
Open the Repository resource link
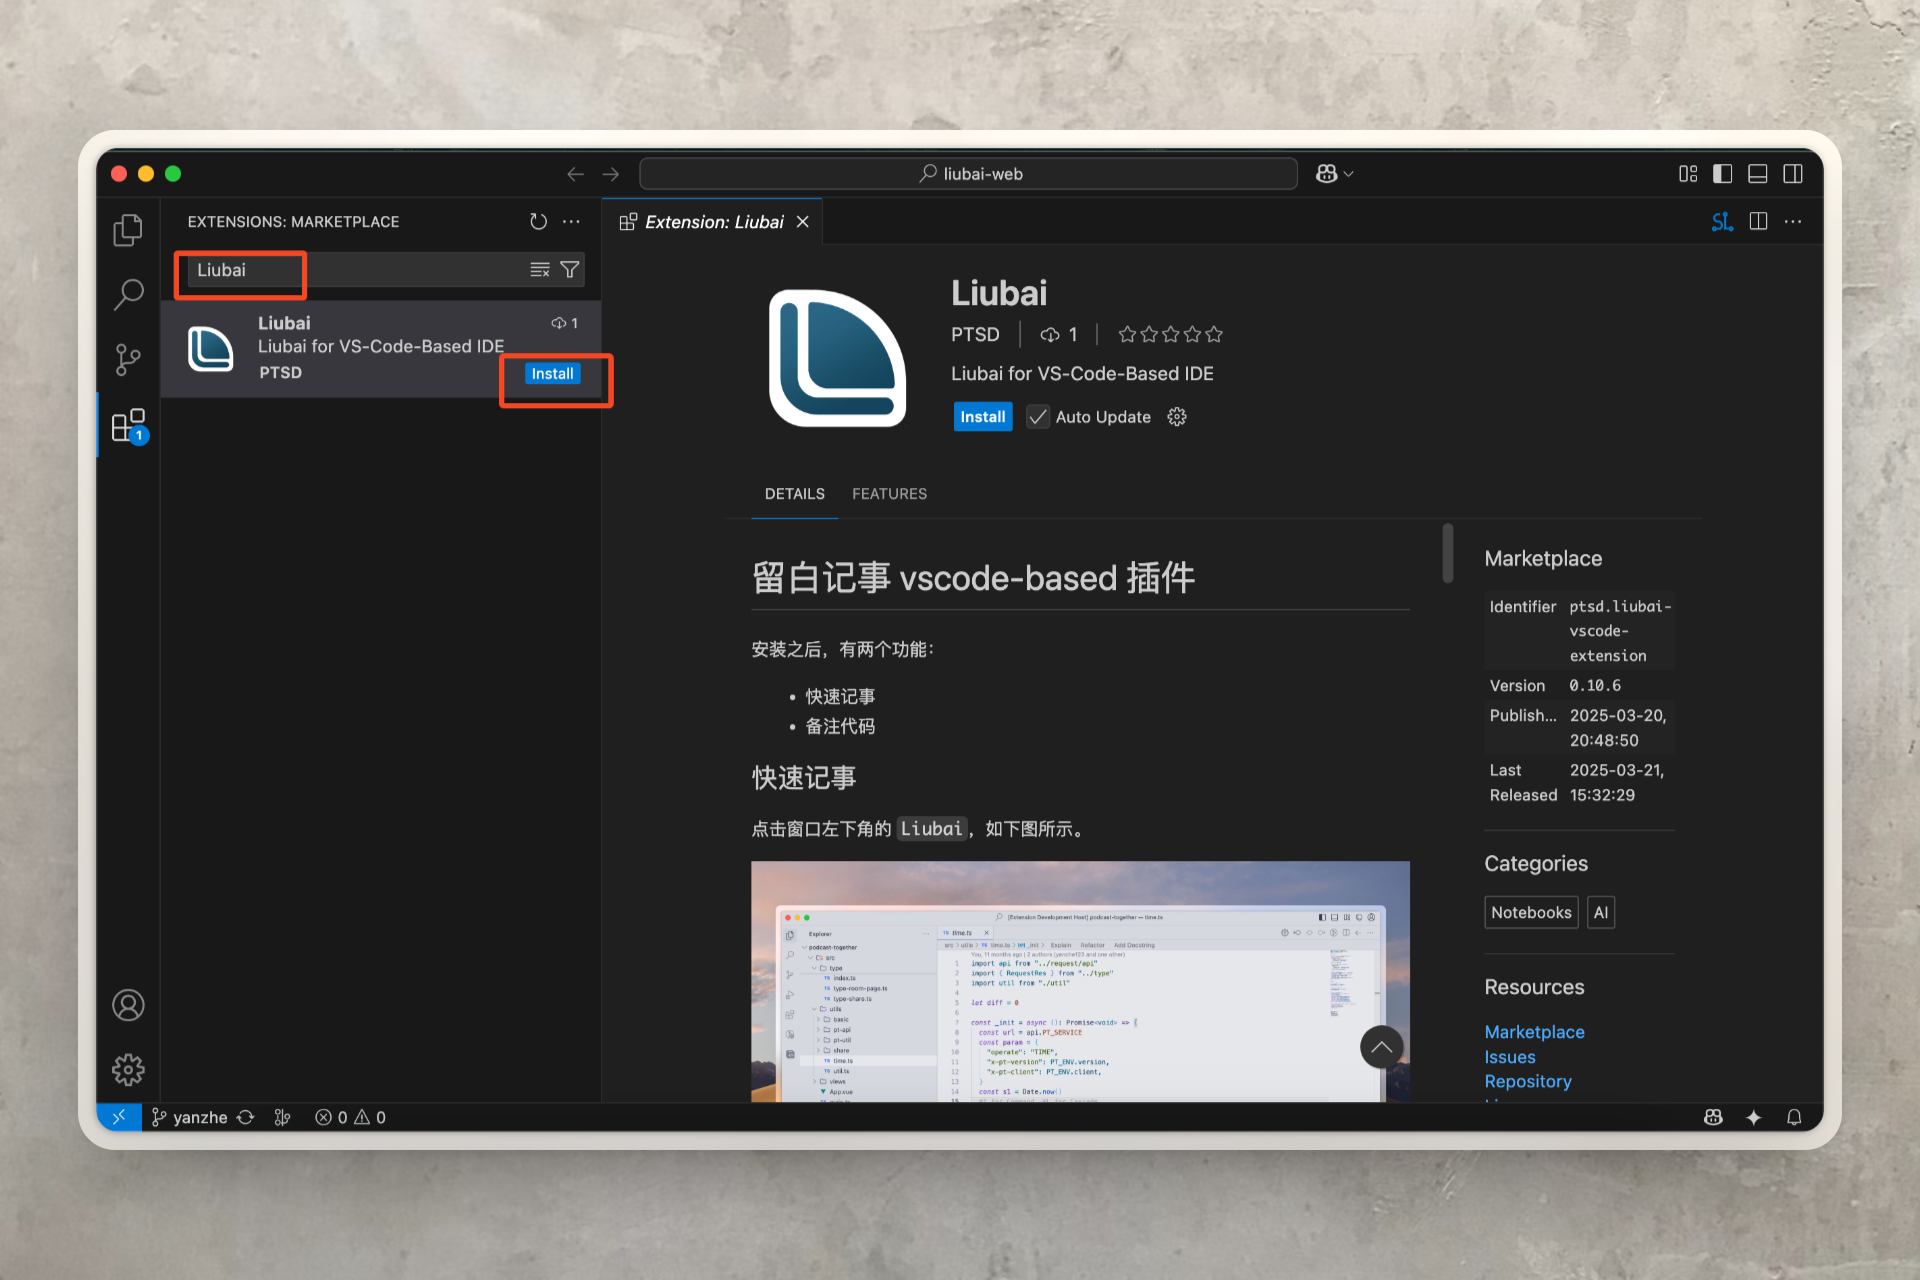(1527, 1081)
